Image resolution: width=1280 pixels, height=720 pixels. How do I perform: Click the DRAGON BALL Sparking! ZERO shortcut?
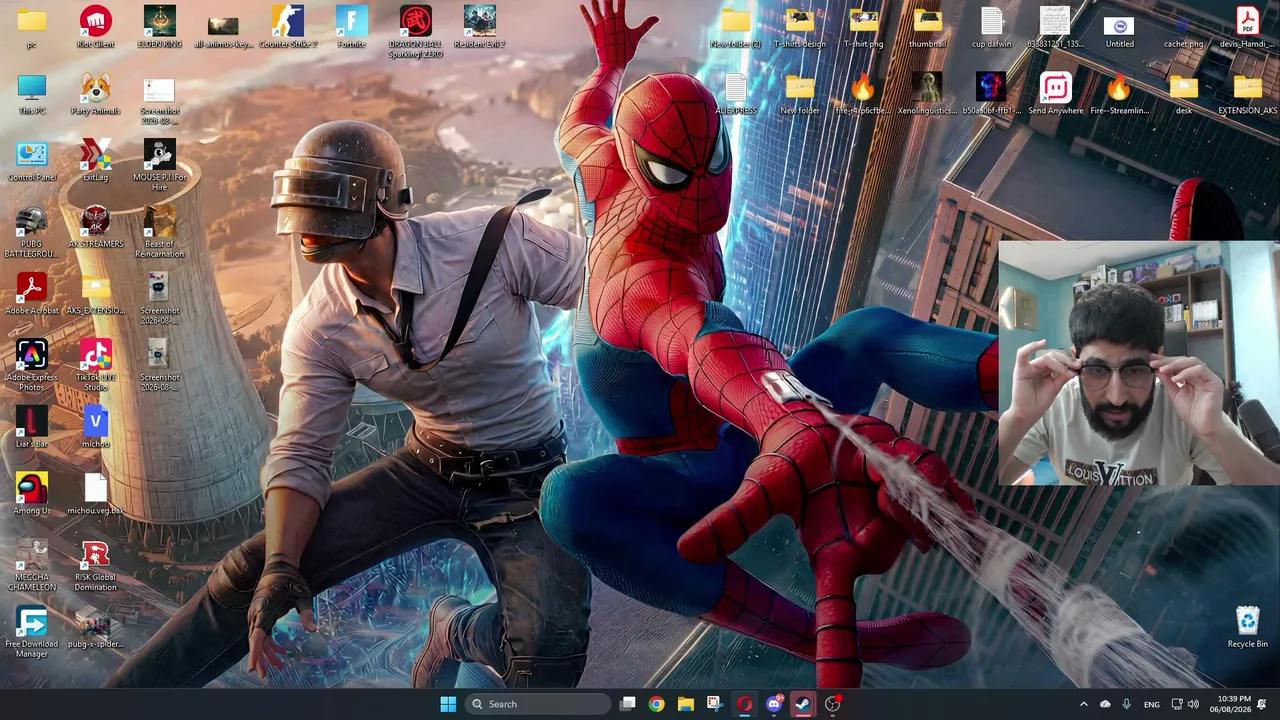415,32
